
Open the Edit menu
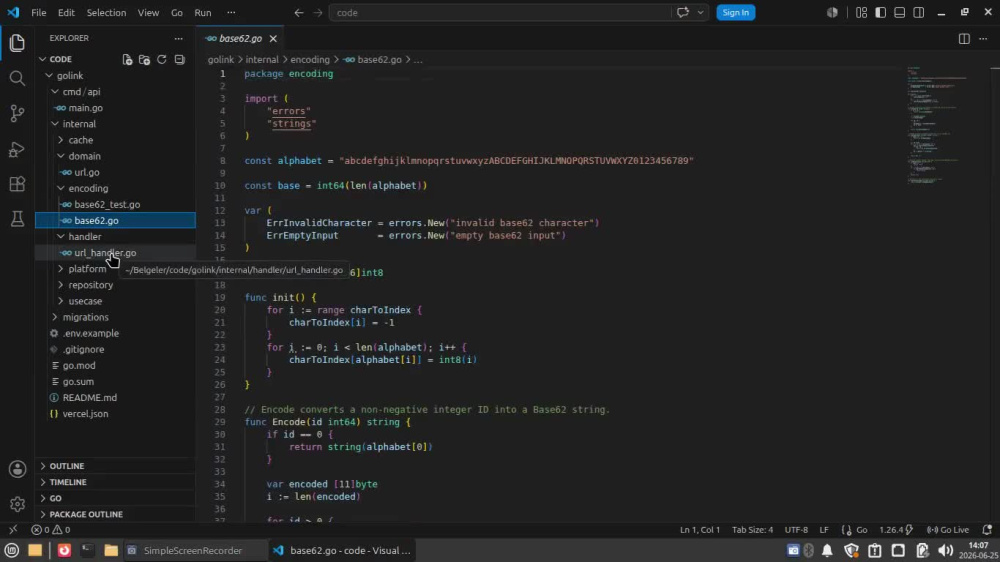[66, 13]
